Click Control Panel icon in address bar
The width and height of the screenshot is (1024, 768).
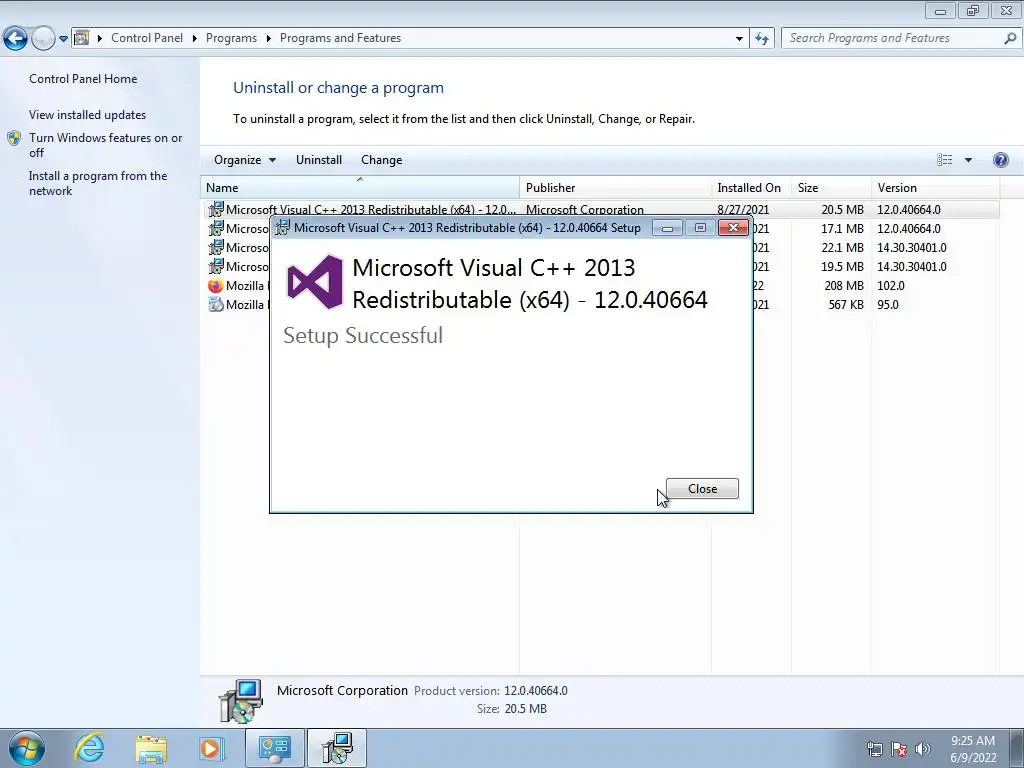click(x=82, y=38)
